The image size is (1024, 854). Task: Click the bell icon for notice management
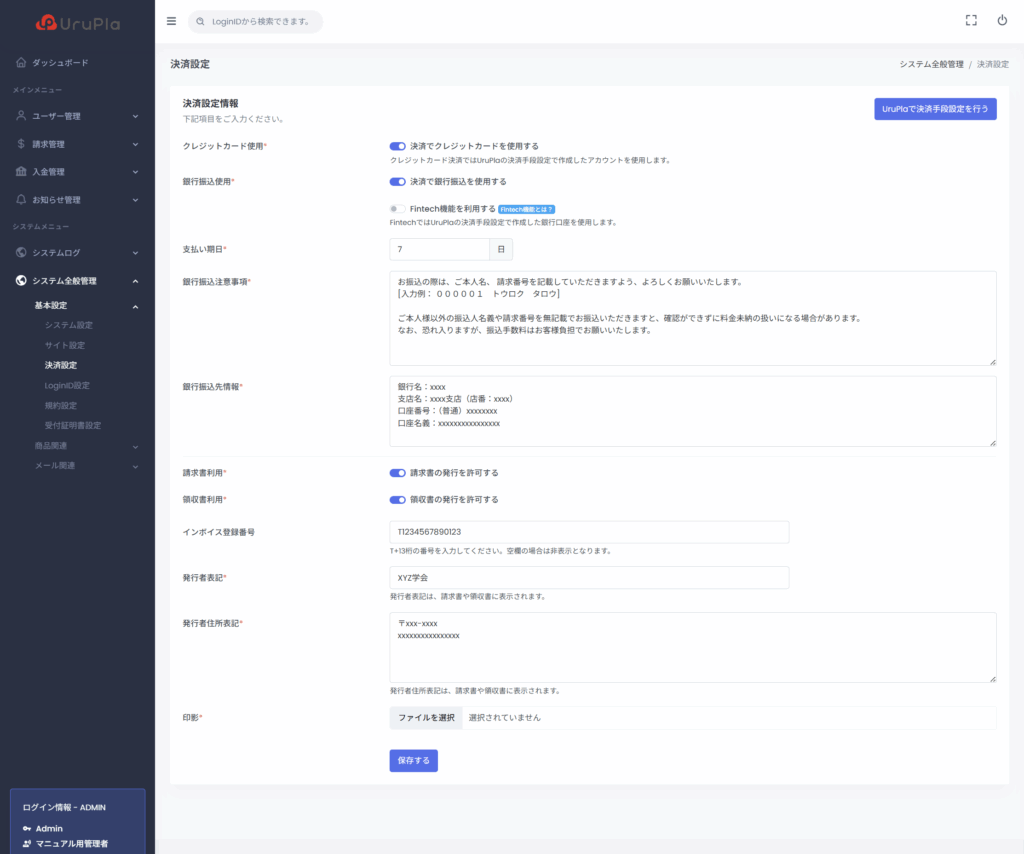21,200
